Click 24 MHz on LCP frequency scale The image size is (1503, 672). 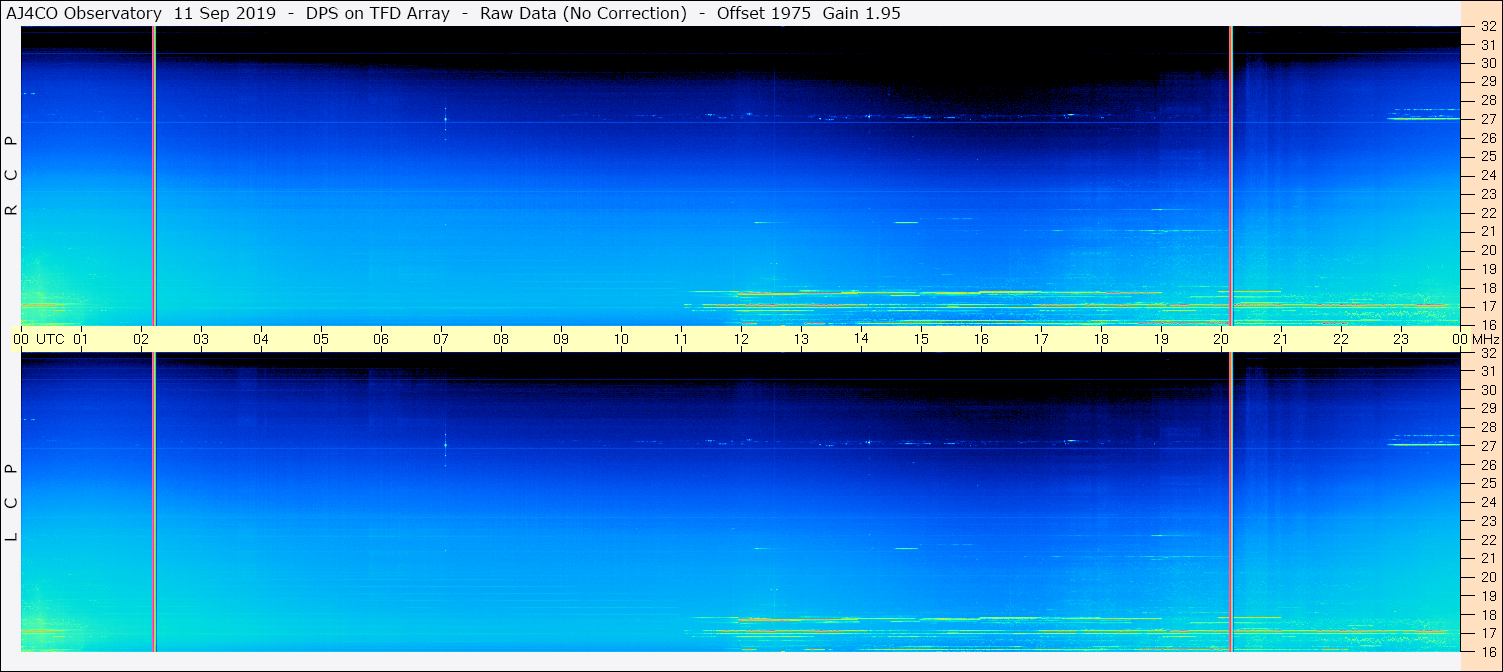[1488, 502]
